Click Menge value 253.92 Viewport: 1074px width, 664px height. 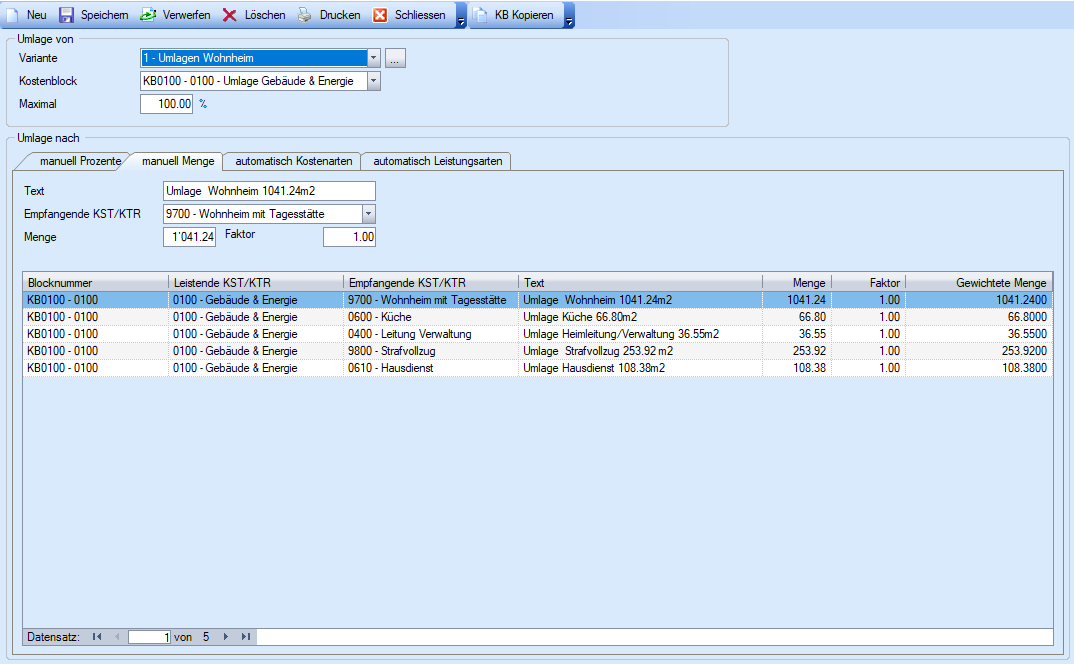pos(809,351)
